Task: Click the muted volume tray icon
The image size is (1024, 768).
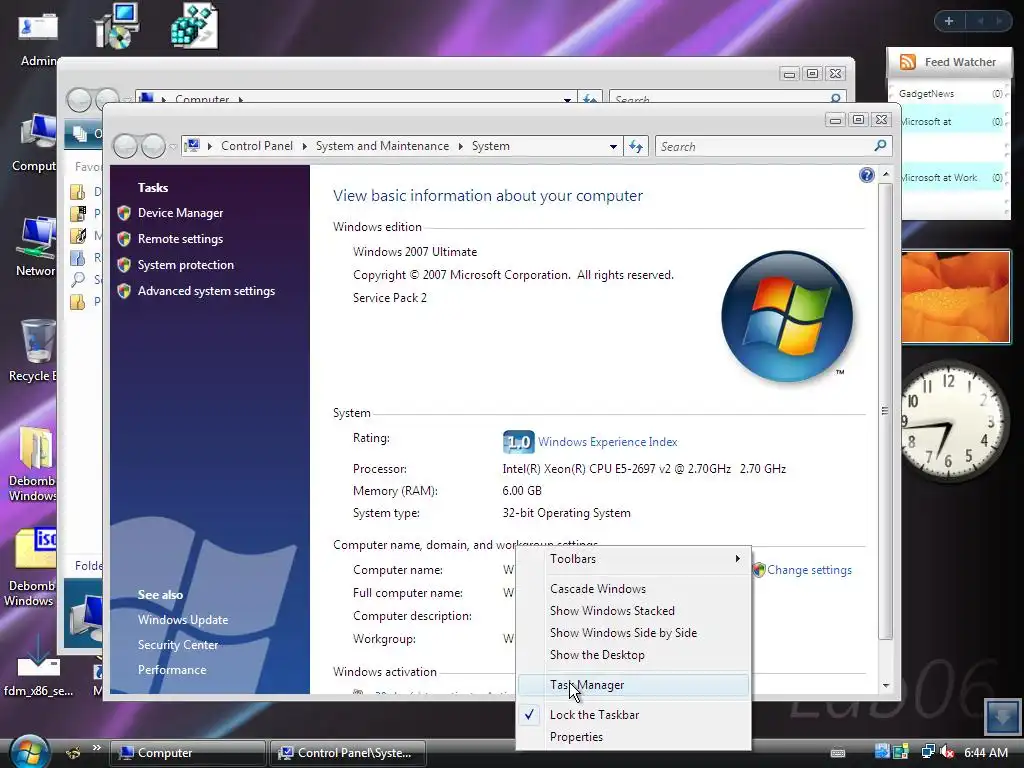Action: point(948,752)
